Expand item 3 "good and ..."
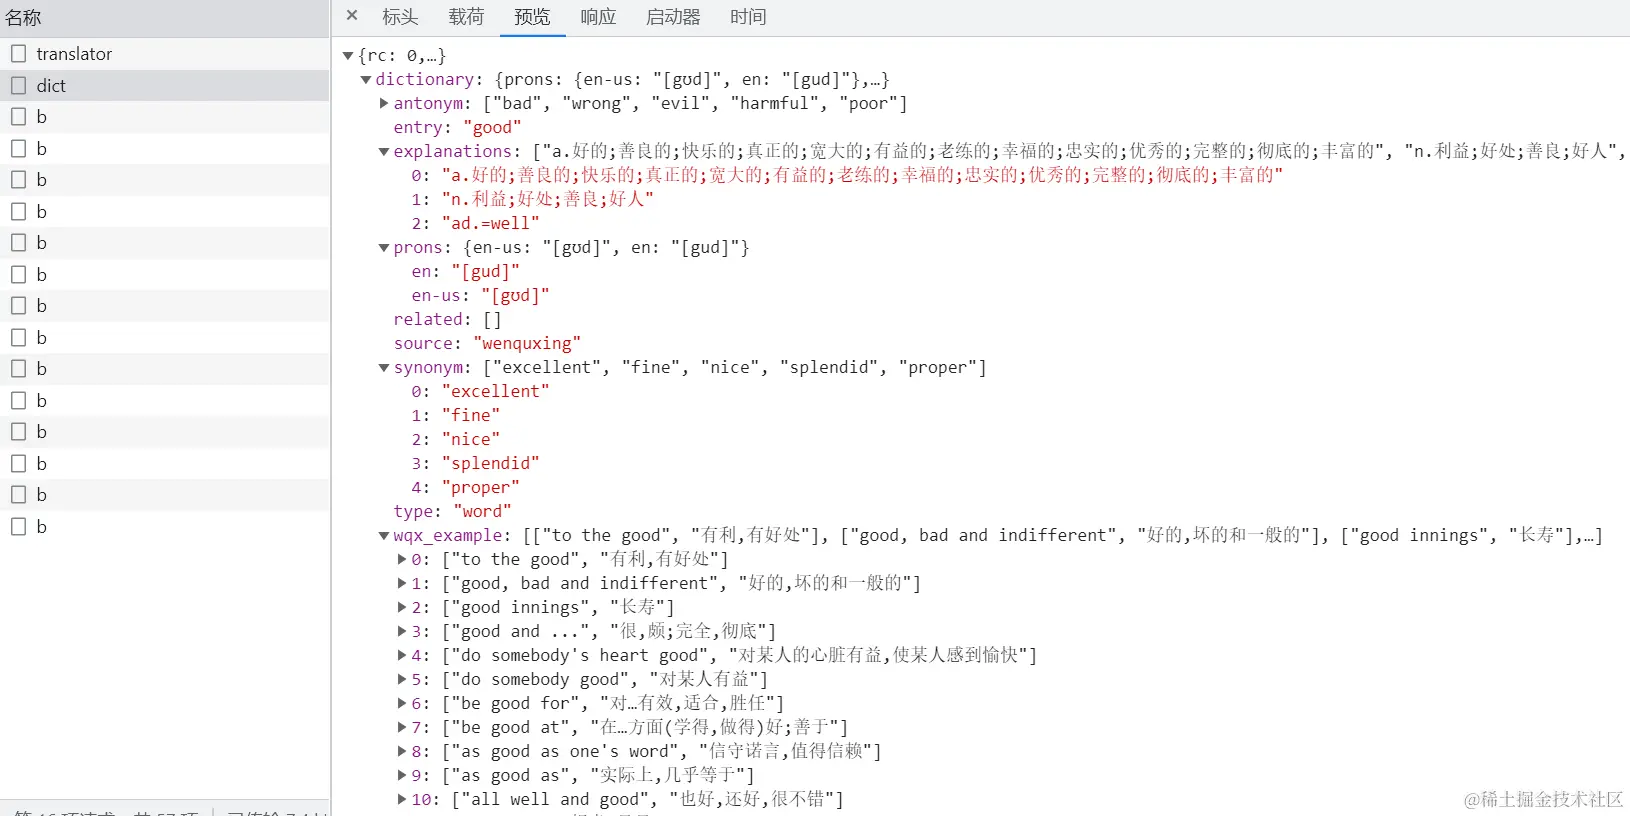1630x816 pixels. tap(402, 632)
